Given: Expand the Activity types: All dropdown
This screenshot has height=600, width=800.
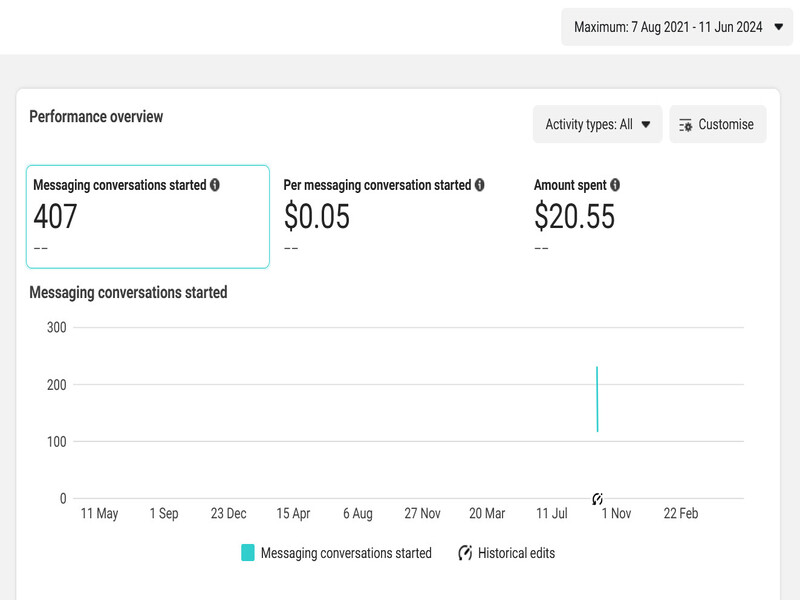Looking at the screenshot, I should (589, 125).
